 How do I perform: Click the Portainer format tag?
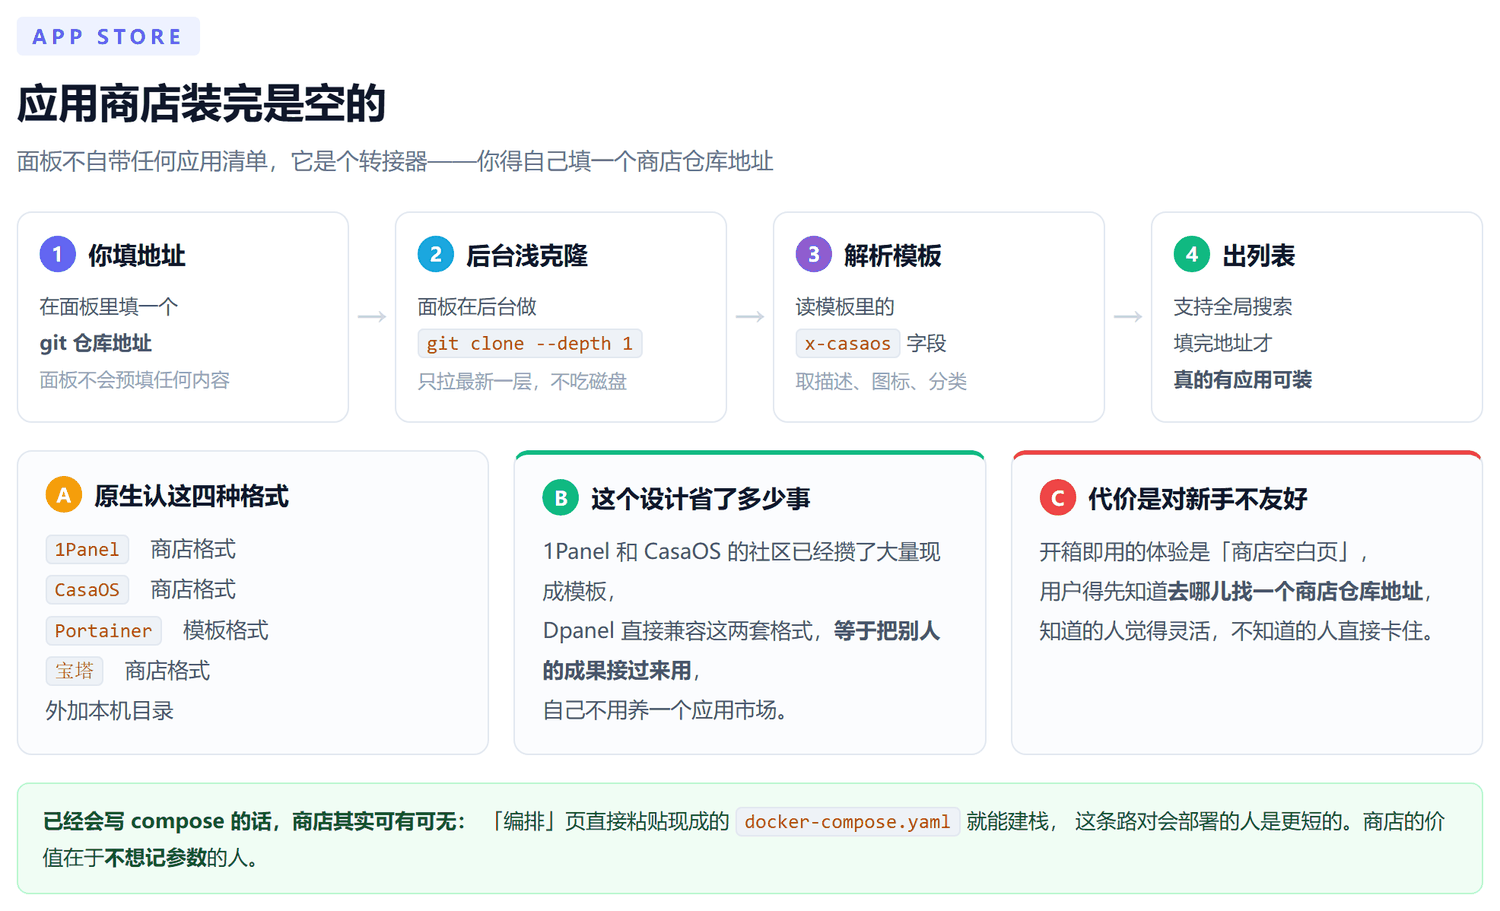[104, 630]
